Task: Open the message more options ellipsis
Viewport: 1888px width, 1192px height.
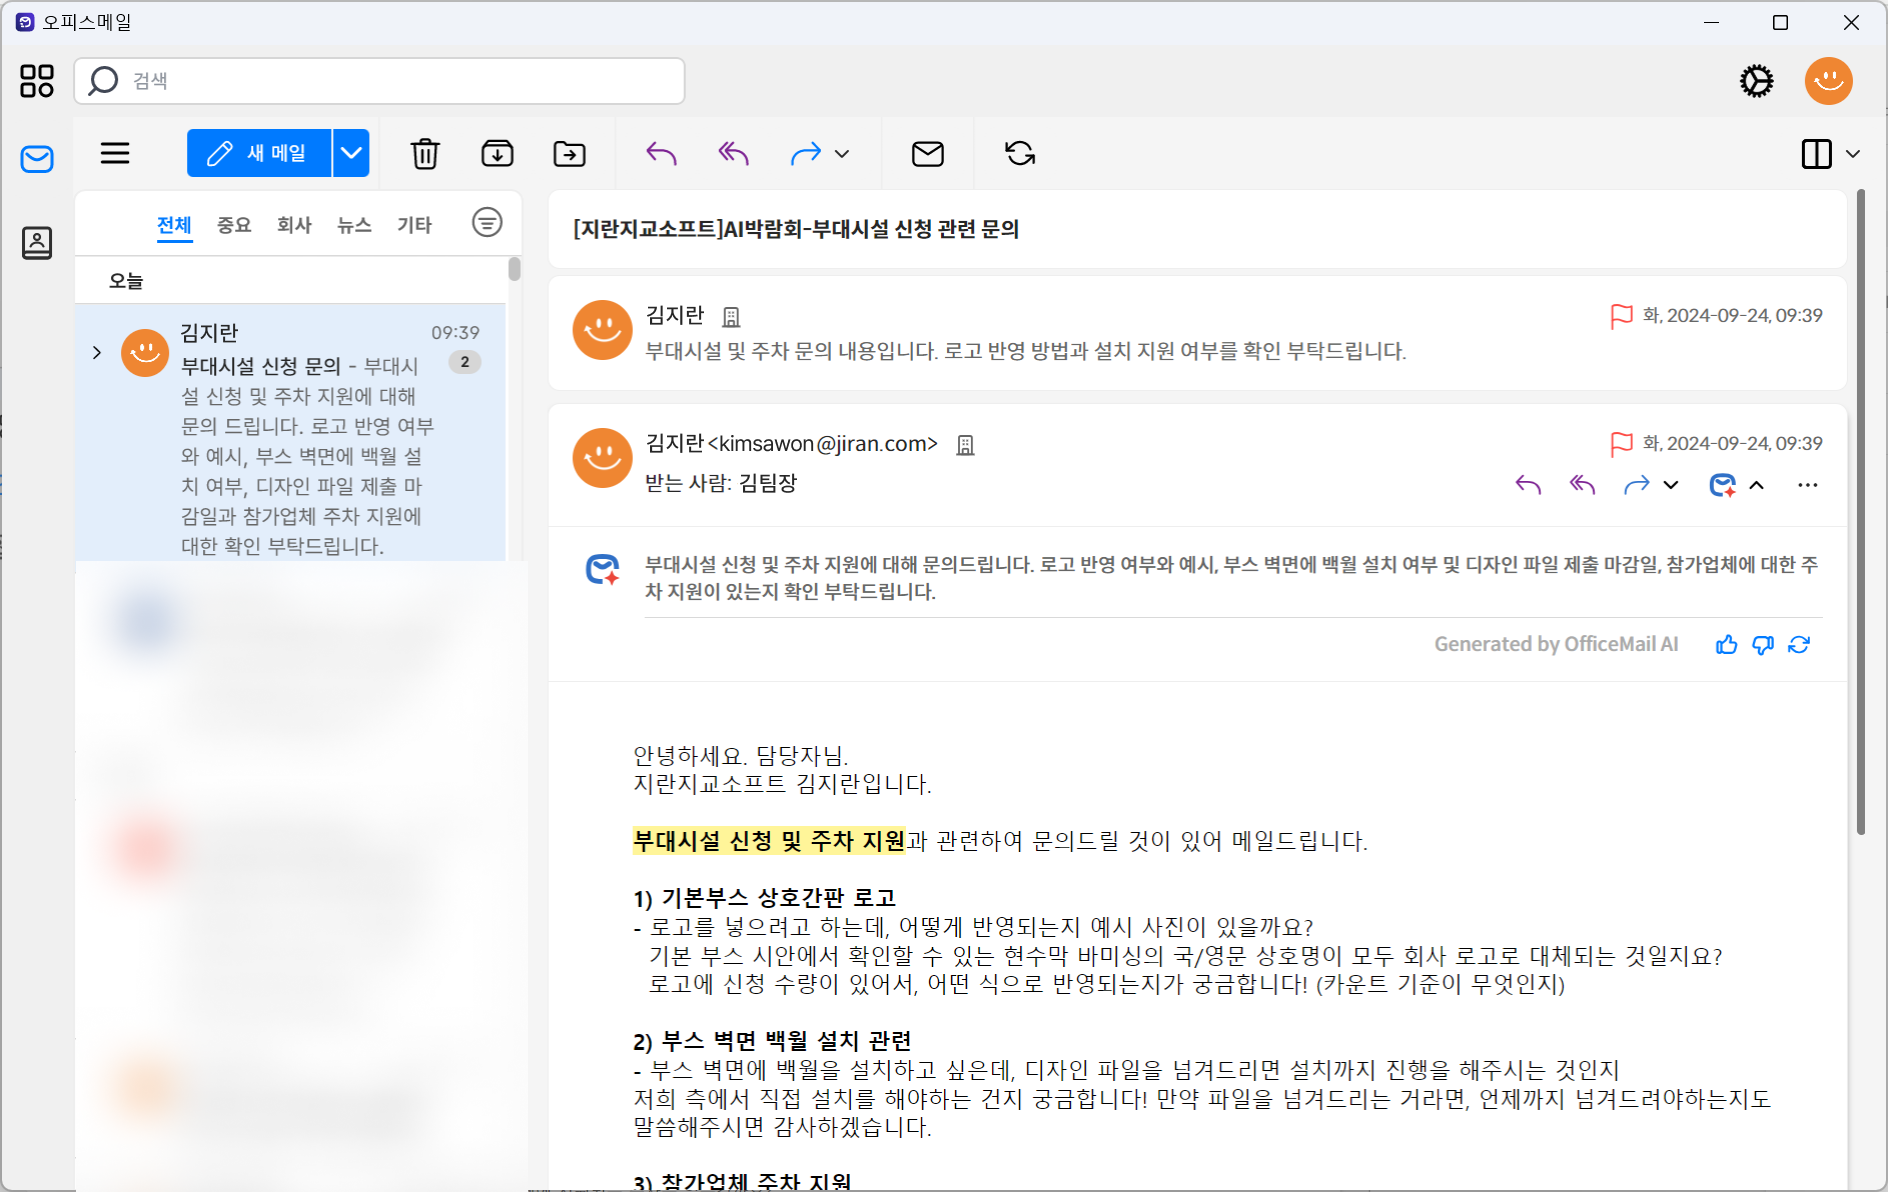Action: (1807, 485)
